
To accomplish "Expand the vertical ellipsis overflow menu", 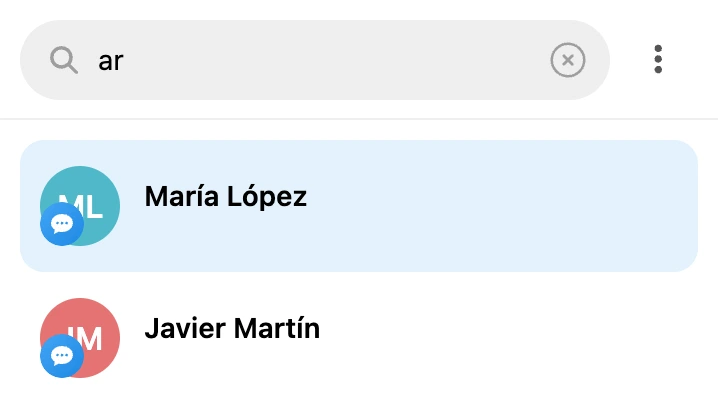I will pos(658,59).
